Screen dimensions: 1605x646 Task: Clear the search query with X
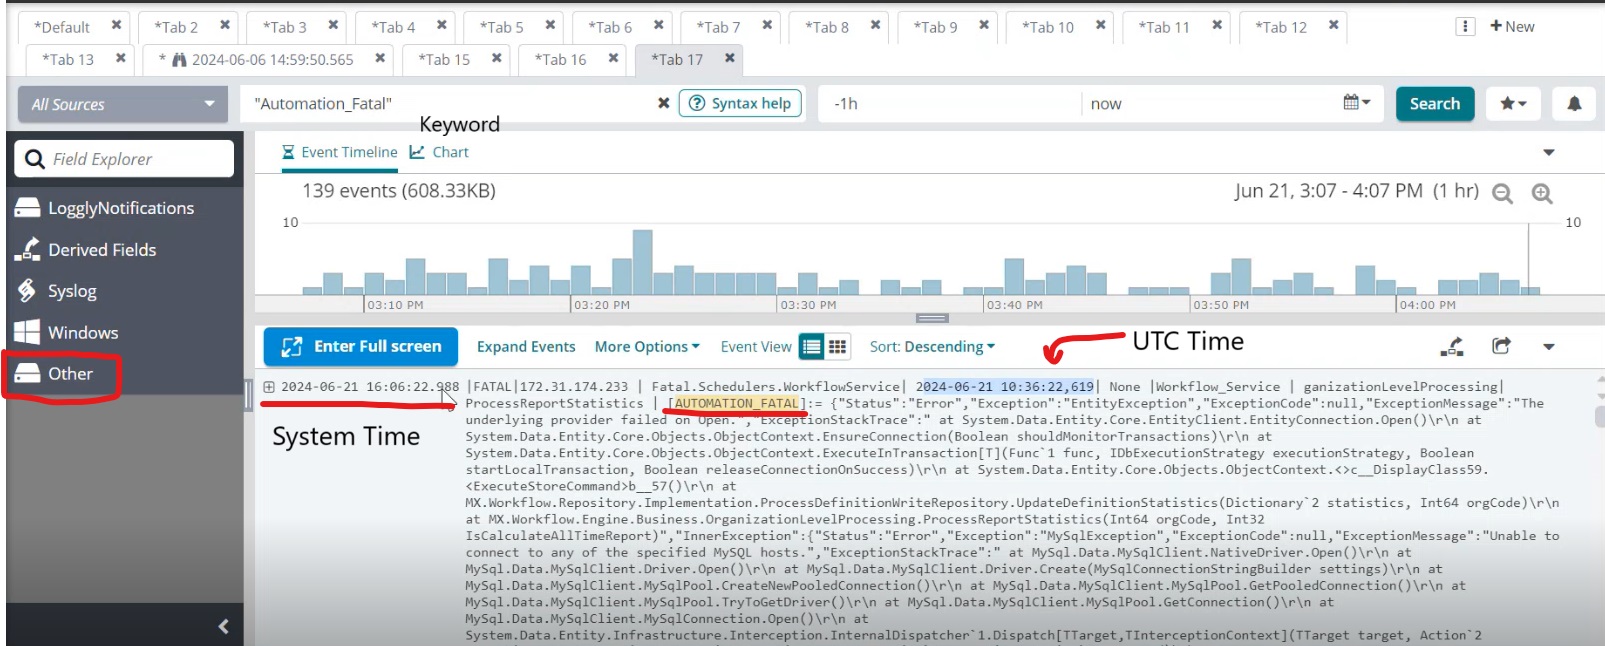pos(663,103)
